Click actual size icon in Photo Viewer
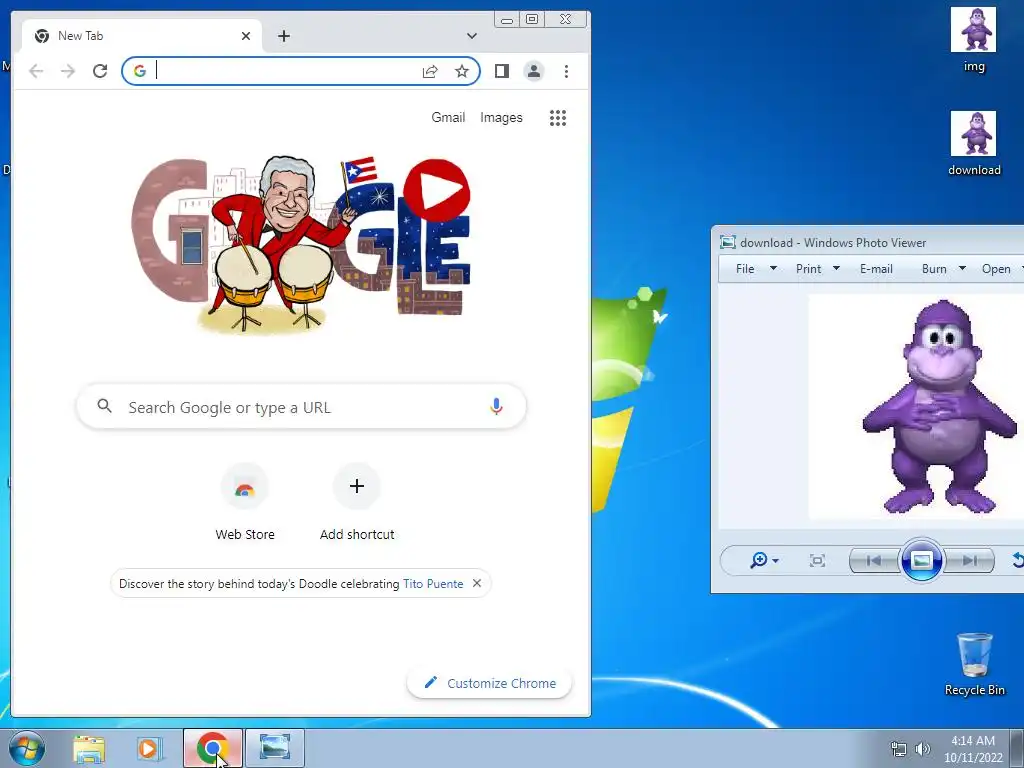This screenshot has height=768, width=1024. tap(817, 560)
